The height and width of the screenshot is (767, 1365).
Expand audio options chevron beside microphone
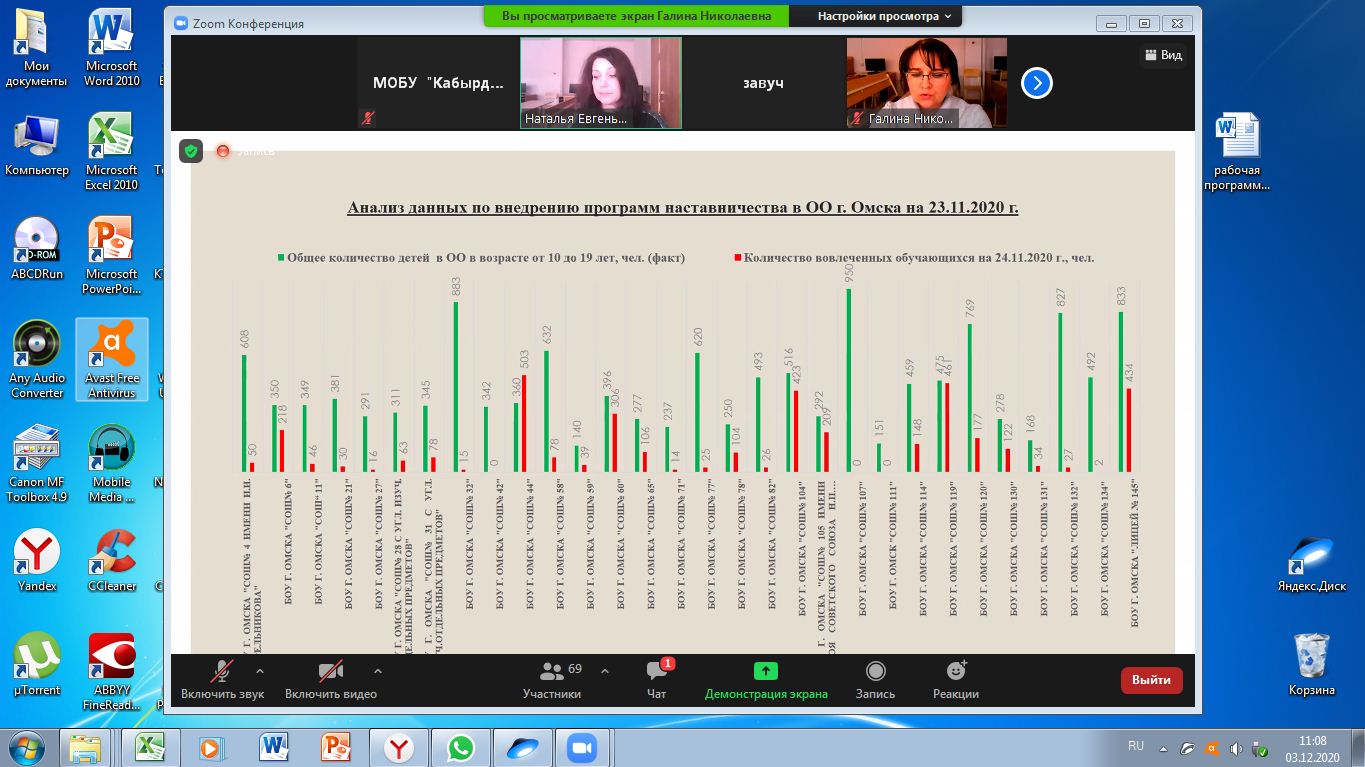click(x=260, y=671)
